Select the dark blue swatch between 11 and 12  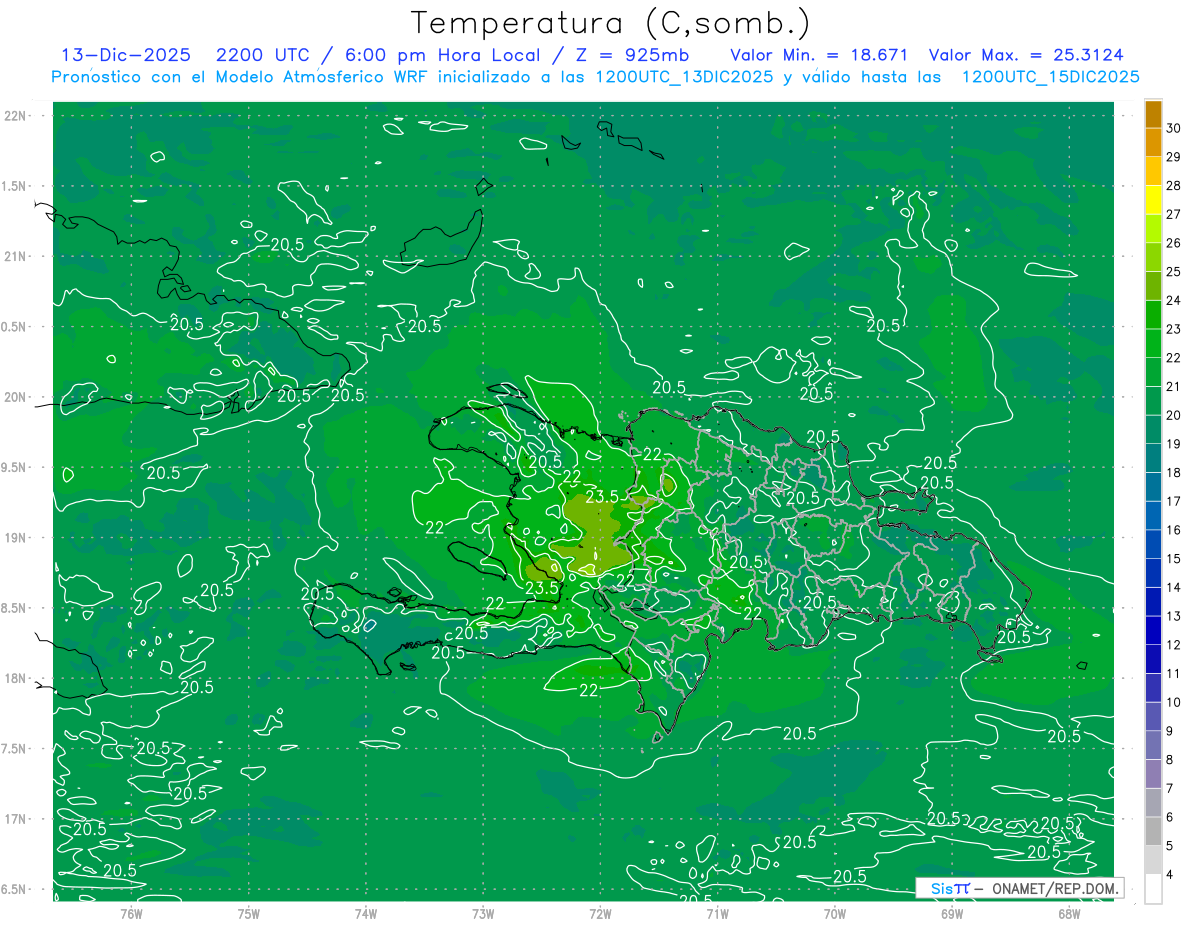click(x=1153, y=659)
